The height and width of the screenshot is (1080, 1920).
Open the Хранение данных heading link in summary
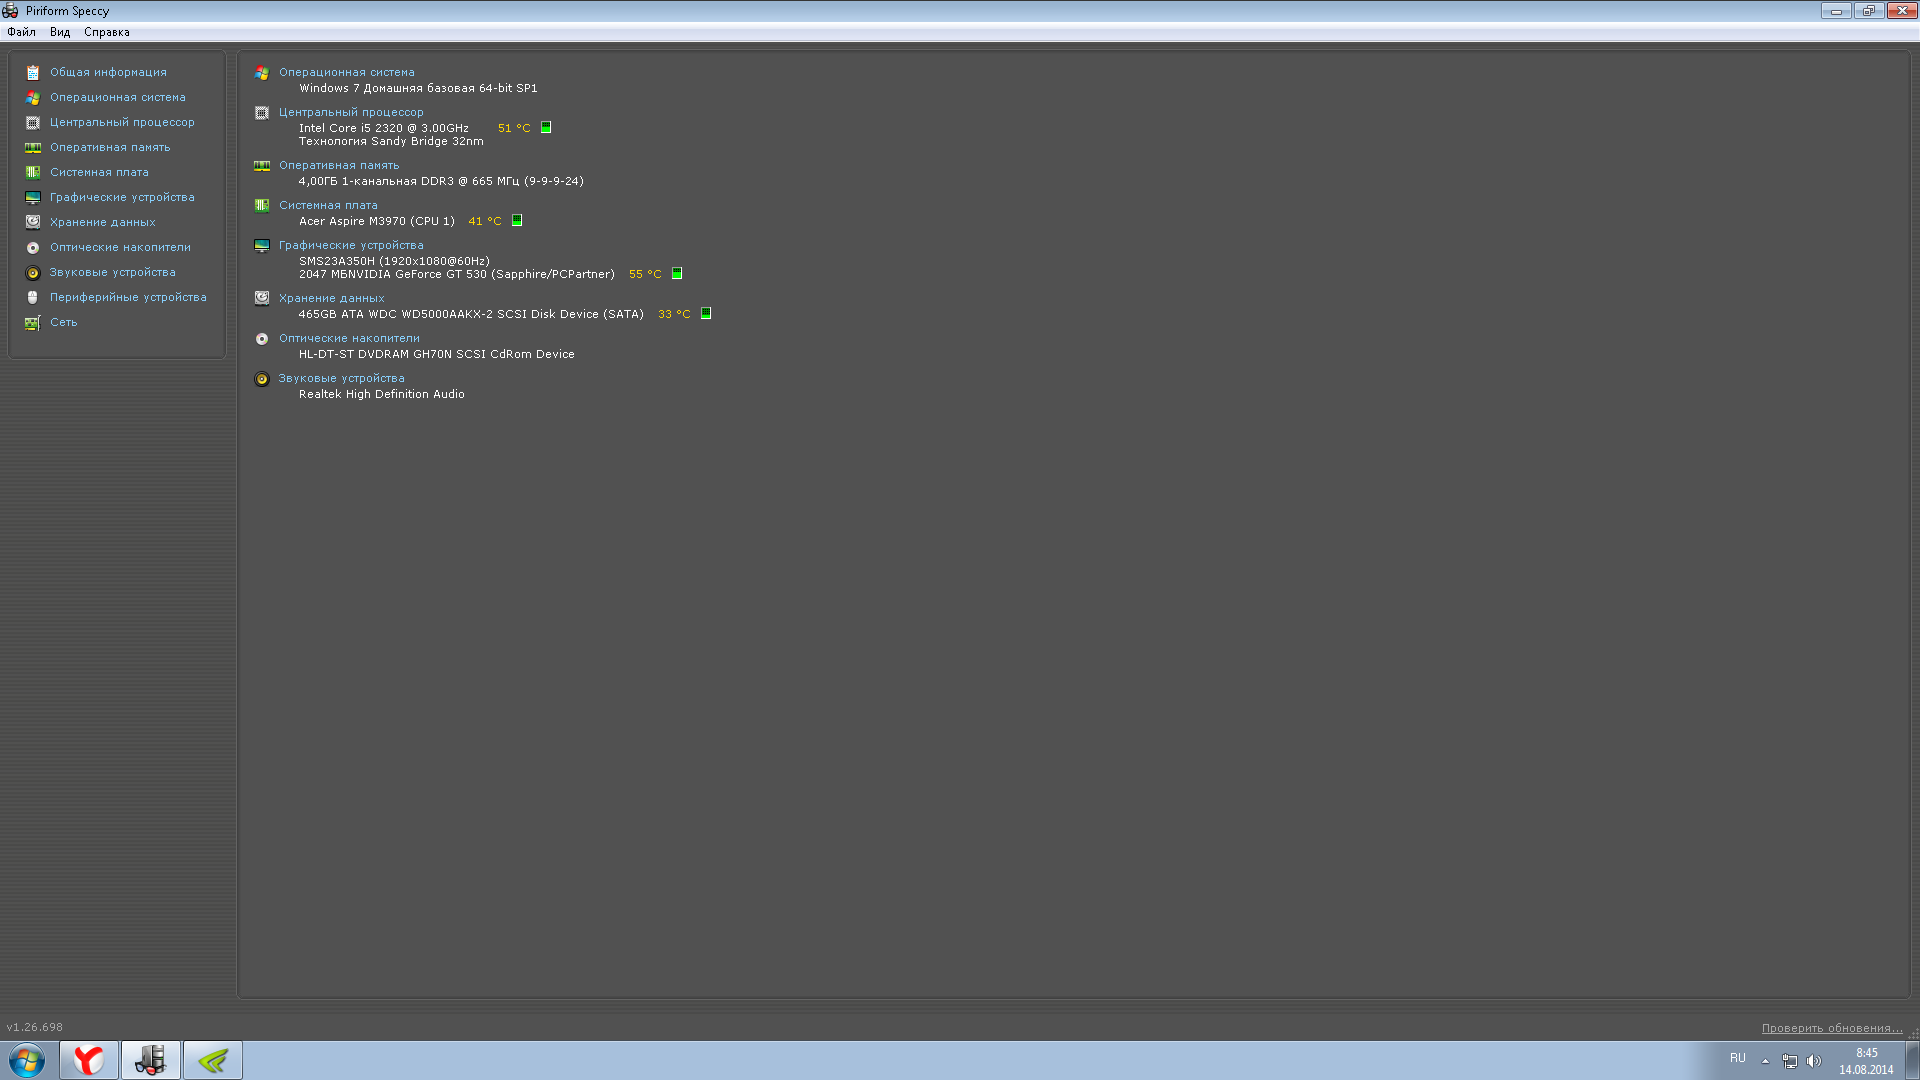(x=331, y=298)
